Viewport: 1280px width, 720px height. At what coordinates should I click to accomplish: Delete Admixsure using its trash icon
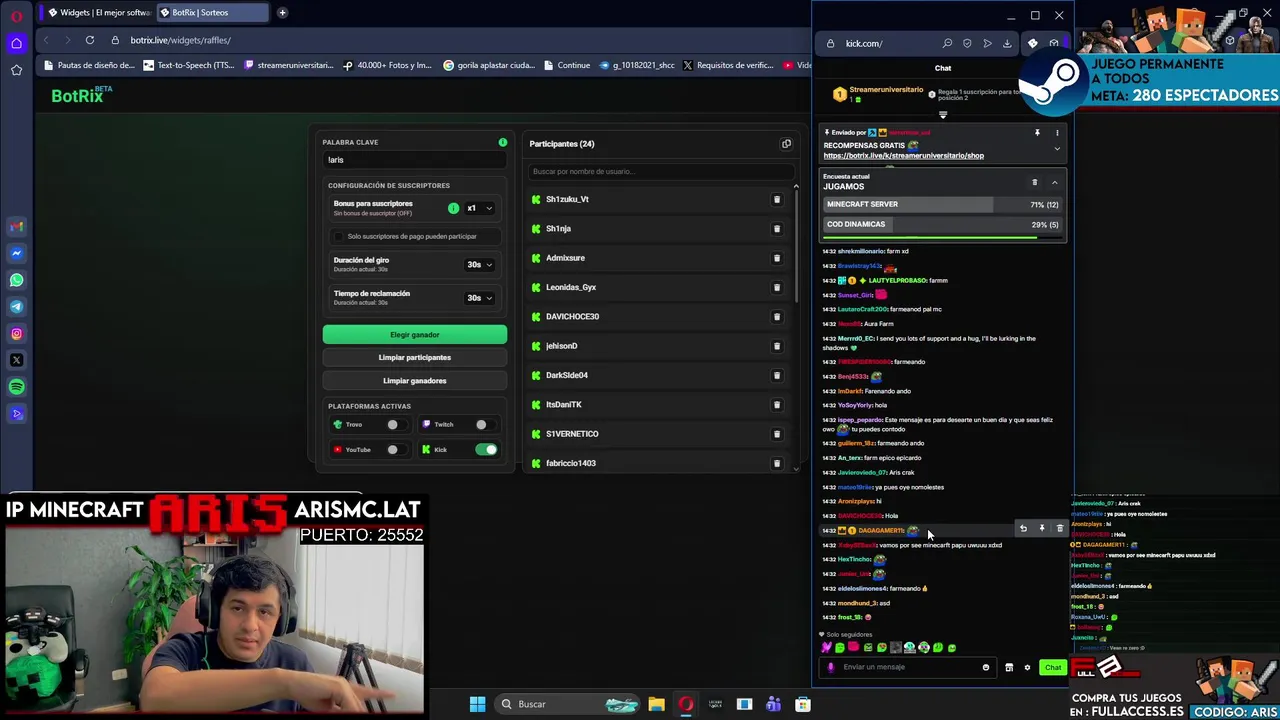click(776, 258)
